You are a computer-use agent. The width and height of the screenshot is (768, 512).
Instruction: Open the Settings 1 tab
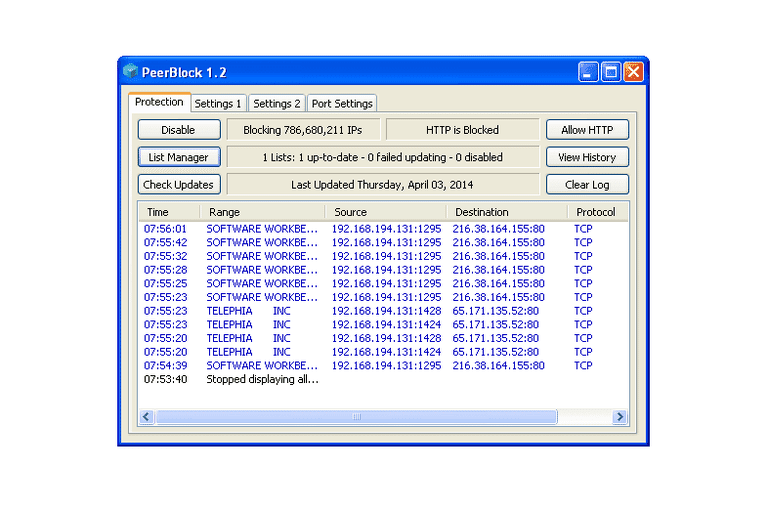click(x=218, y=103)
